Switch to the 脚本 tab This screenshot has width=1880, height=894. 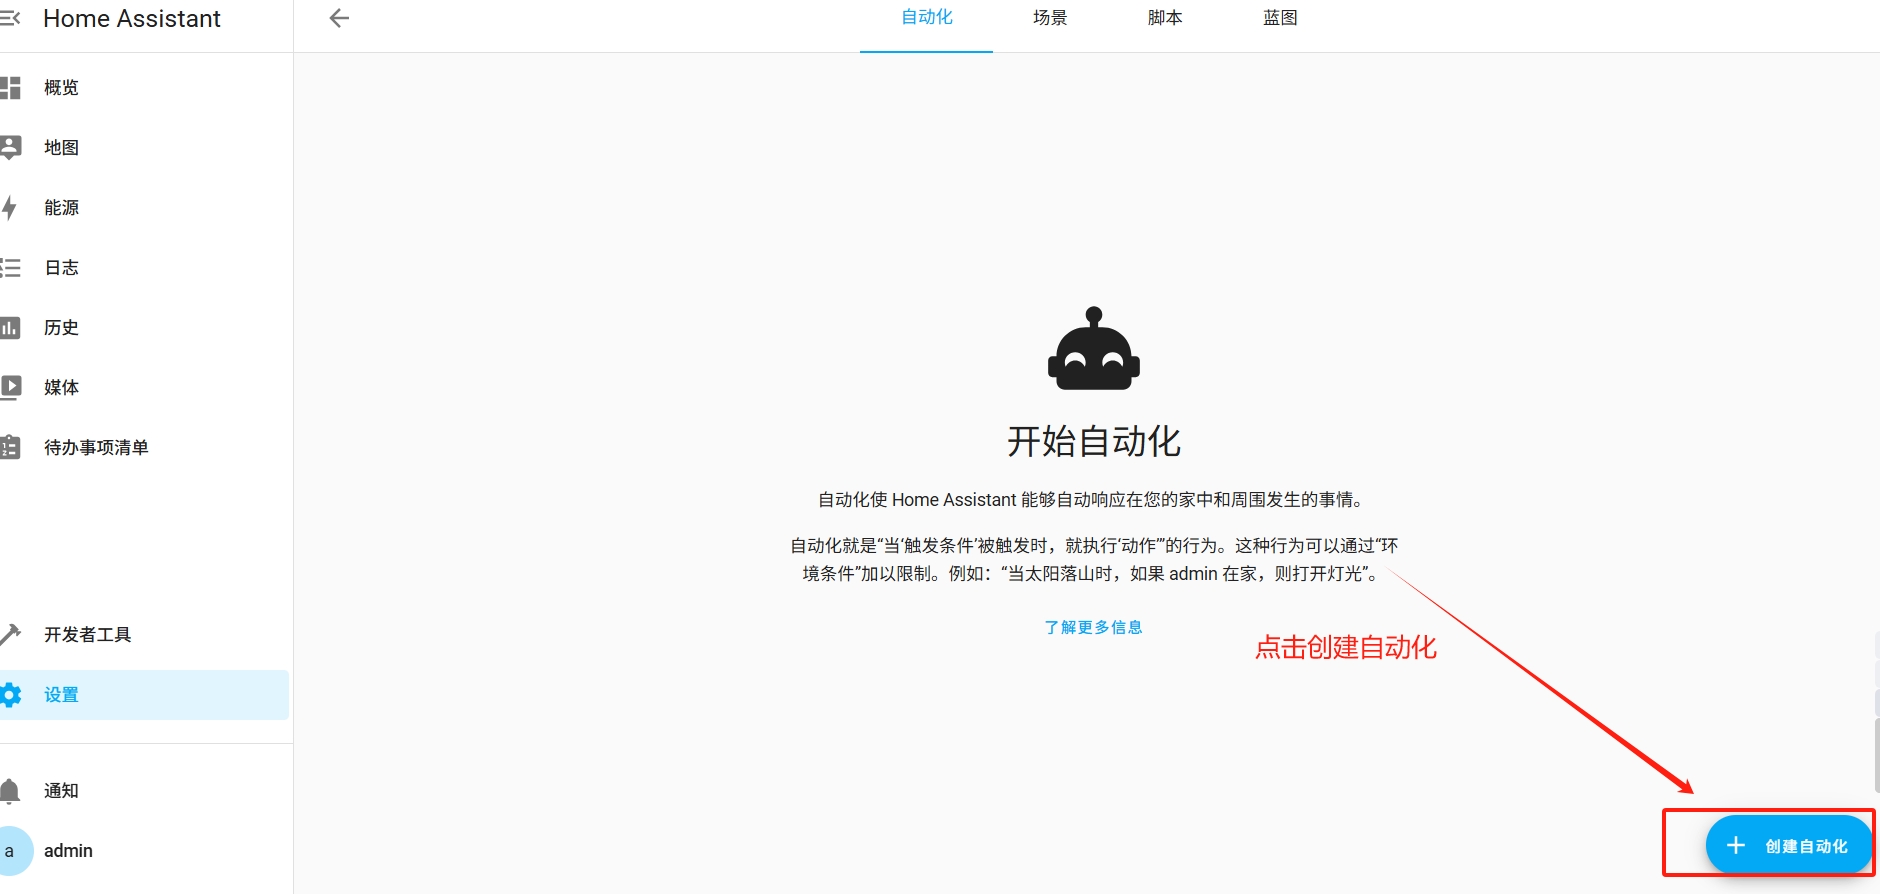pos(1165,18)
